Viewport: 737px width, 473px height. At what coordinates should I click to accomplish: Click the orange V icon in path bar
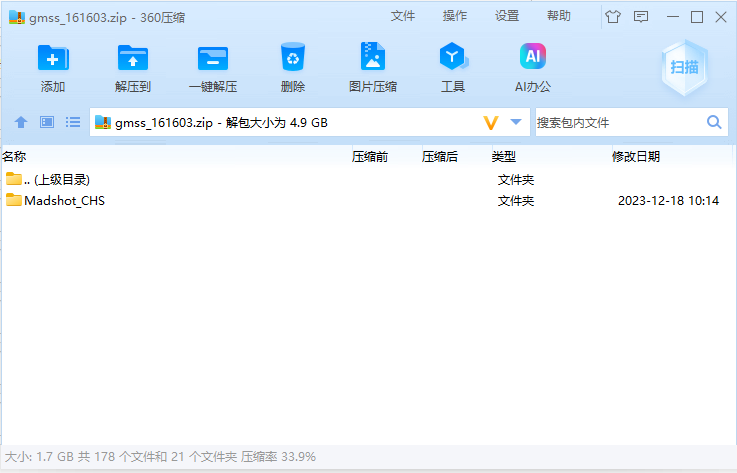491,123
